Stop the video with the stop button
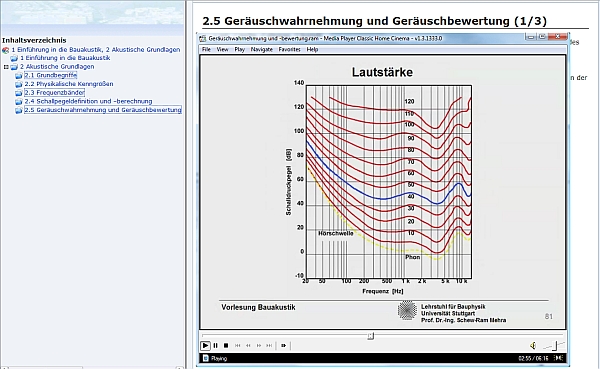Screen dimensions: 600x369 click(226, 345)
